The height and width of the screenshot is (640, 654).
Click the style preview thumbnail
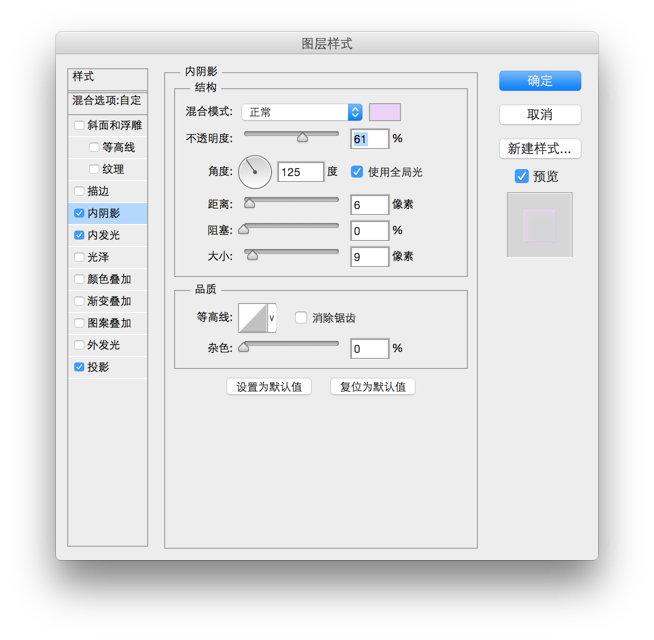(540, 225)
